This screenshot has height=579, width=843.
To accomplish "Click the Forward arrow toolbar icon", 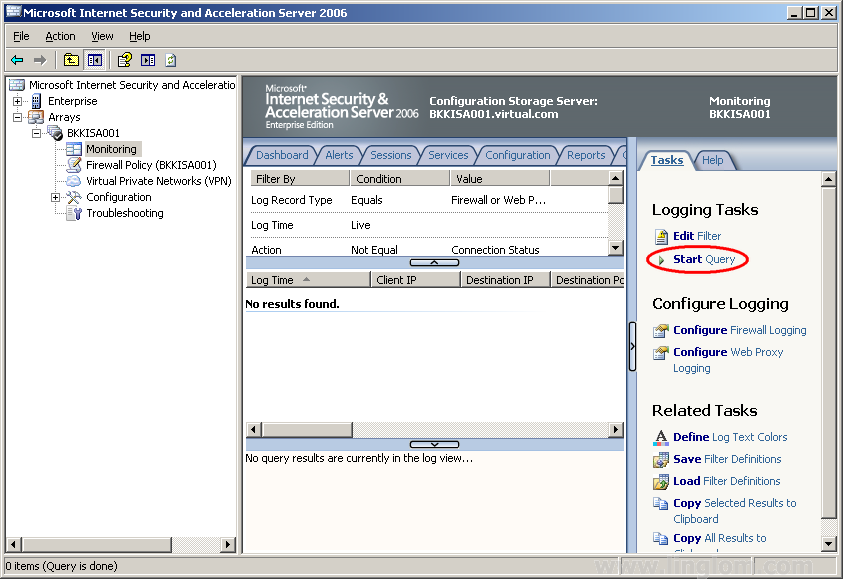I will 40,60.
